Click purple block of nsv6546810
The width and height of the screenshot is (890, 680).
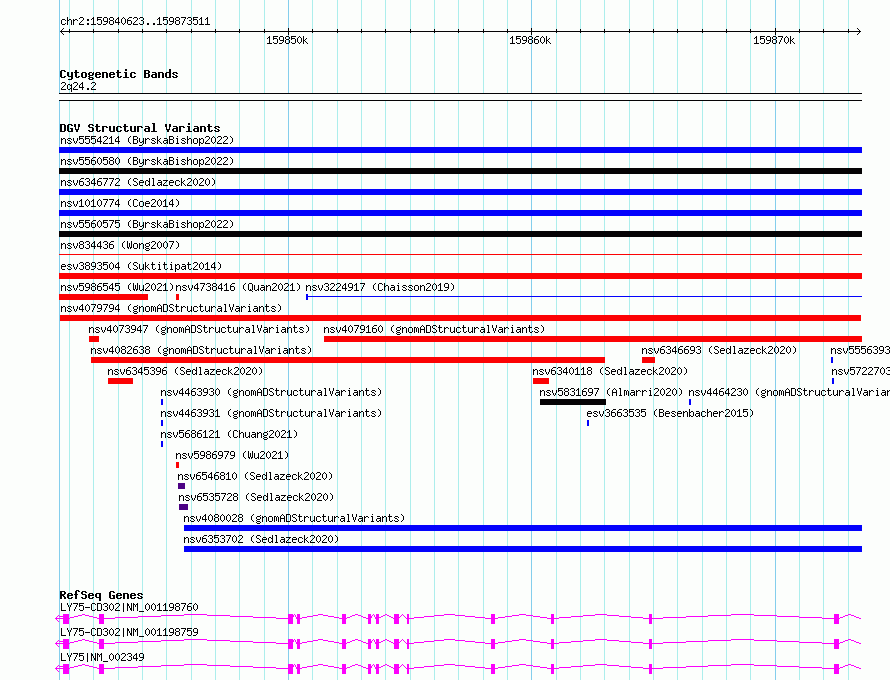[x=182, y=486]
